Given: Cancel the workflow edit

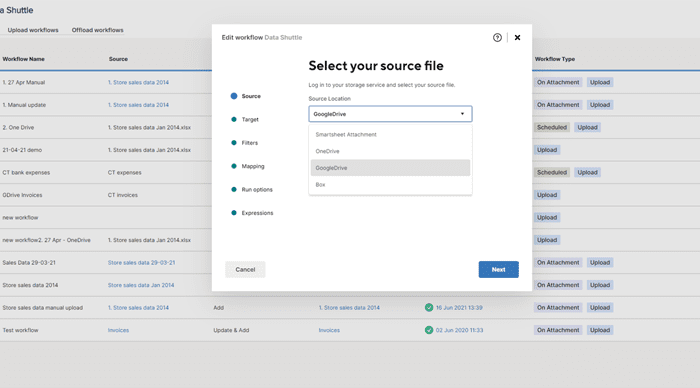Looking at the screenshot, I should pos(245,270).
